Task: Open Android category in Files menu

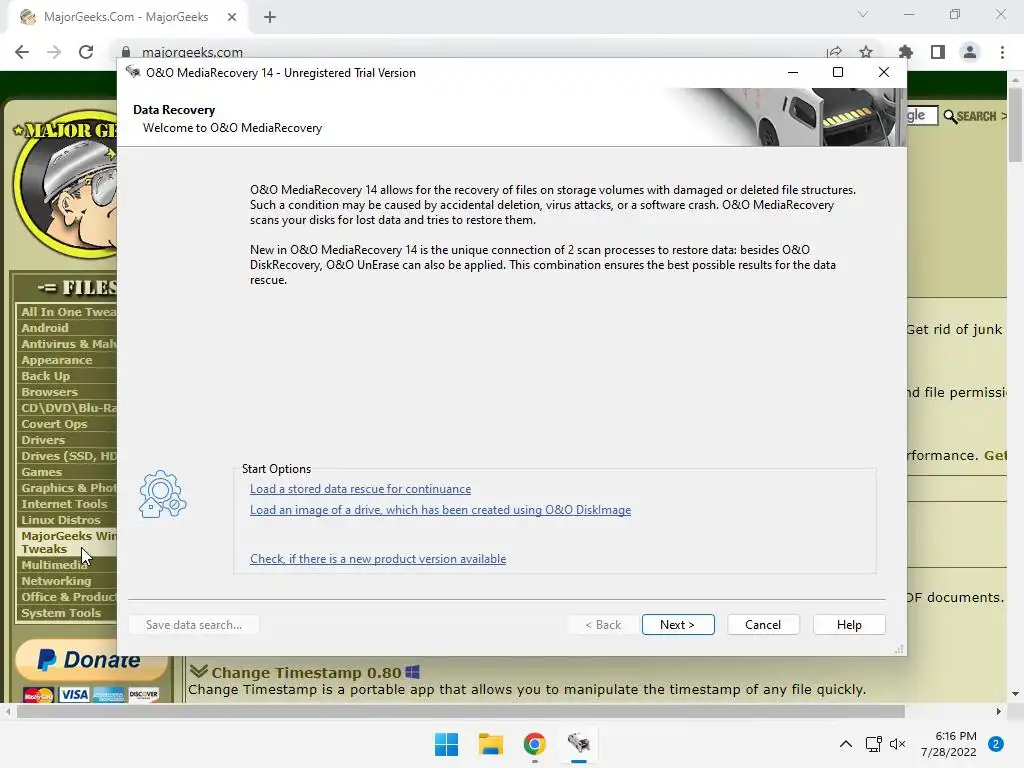Action: [x=44, y=328]
